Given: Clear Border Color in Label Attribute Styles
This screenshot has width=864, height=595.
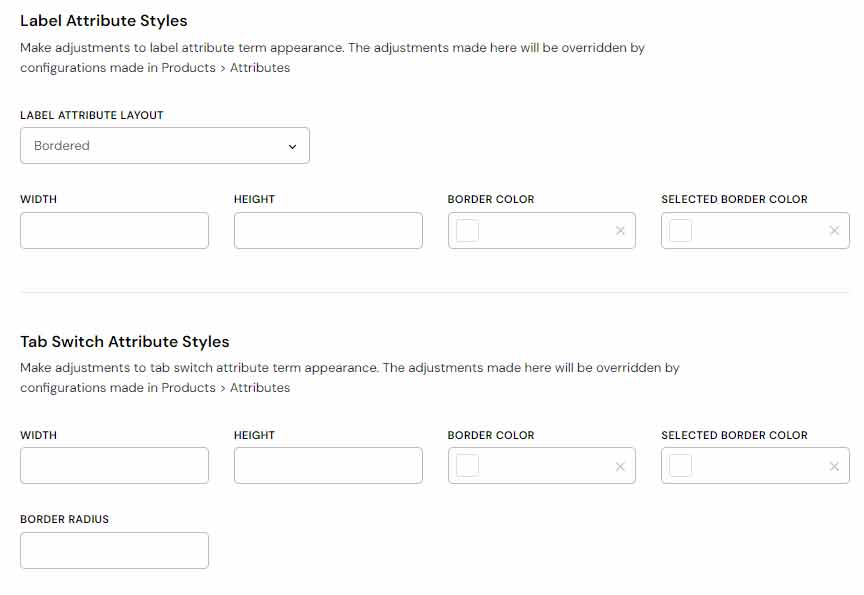Looking at the screenshot, I should pos(620,231).
